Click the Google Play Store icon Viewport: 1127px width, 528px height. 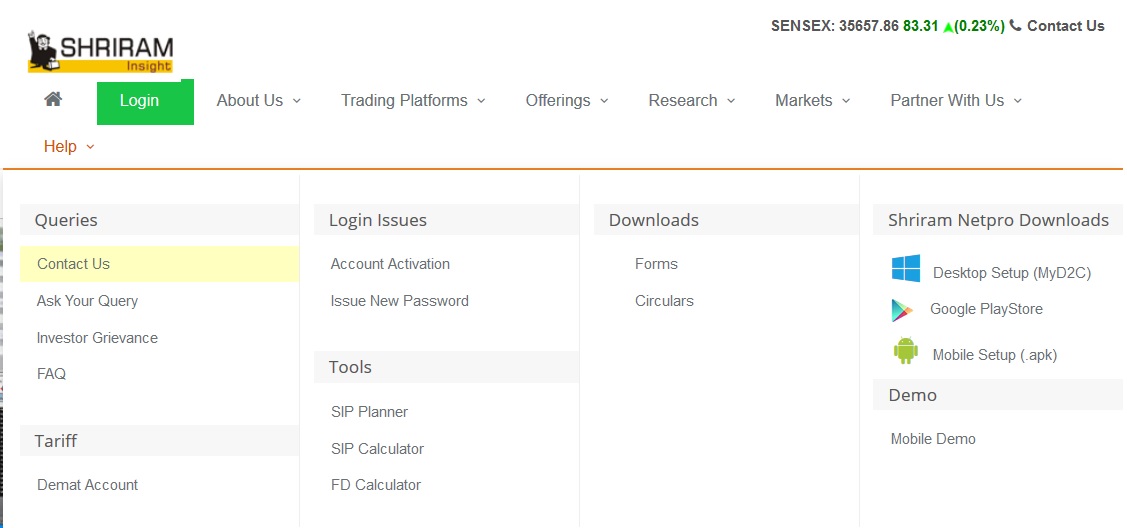[903, 310]
